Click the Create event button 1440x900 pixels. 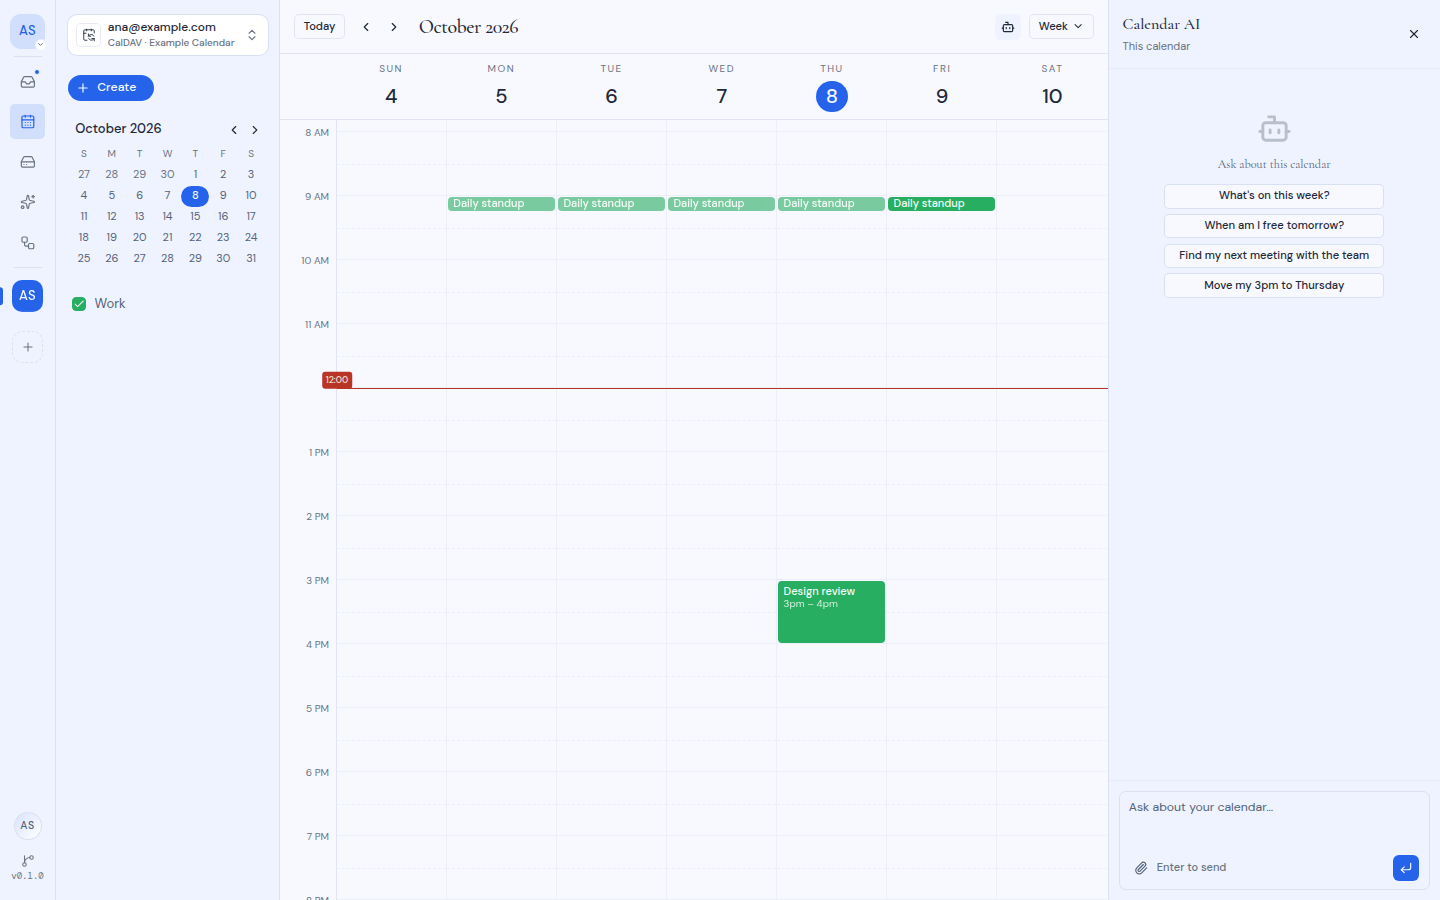pos(111,88)
